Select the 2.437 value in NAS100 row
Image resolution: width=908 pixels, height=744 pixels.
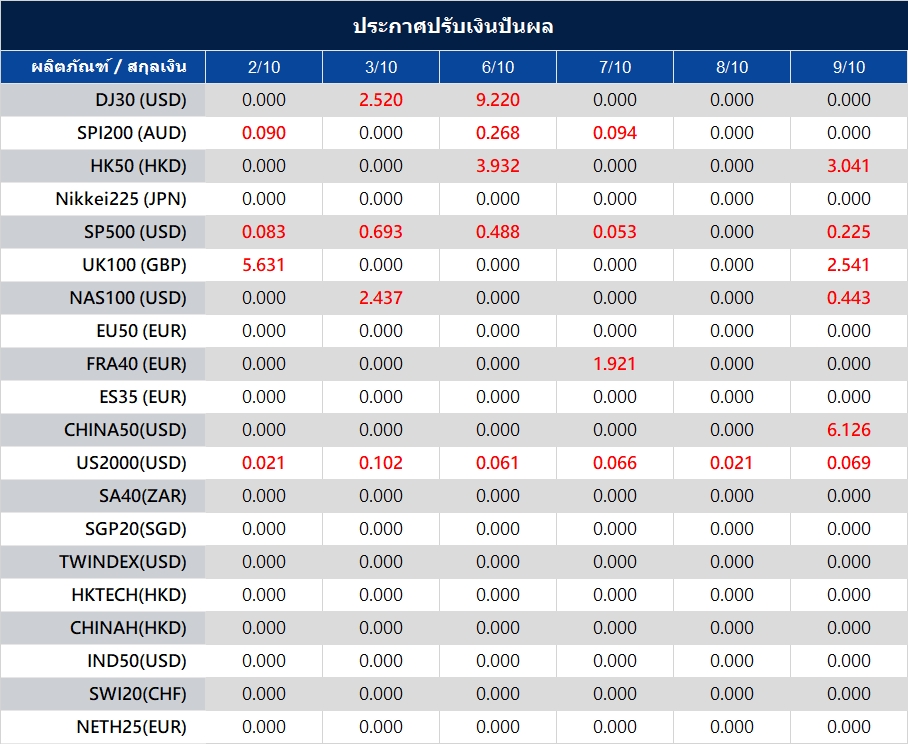pyautogui.click(x=381, y=298)
